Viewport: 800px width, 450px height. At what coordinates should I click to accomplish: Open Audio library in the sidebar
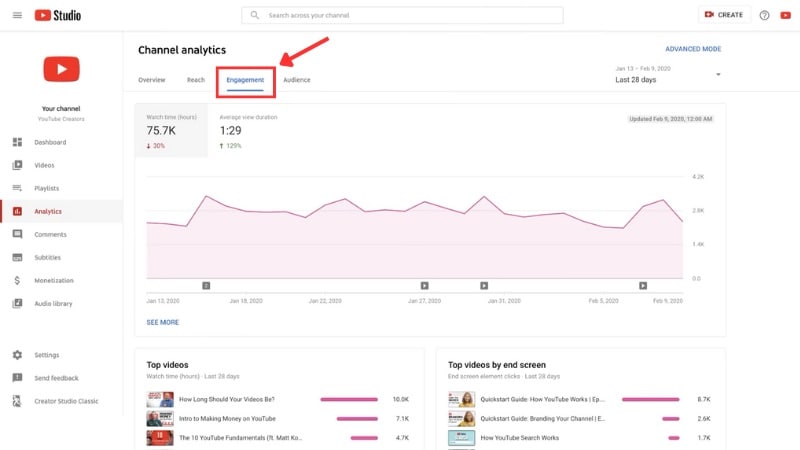[x=61, y=303]
